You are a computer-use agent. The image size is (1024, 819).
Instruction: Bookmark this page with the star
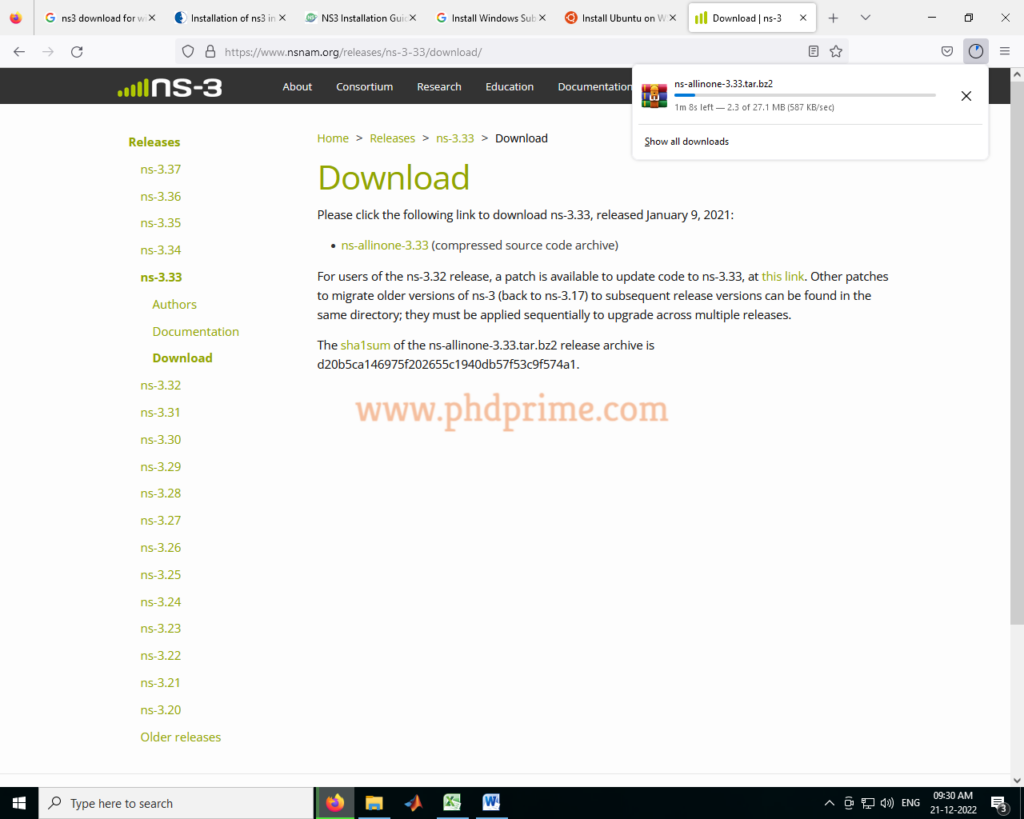pos(837,51)
